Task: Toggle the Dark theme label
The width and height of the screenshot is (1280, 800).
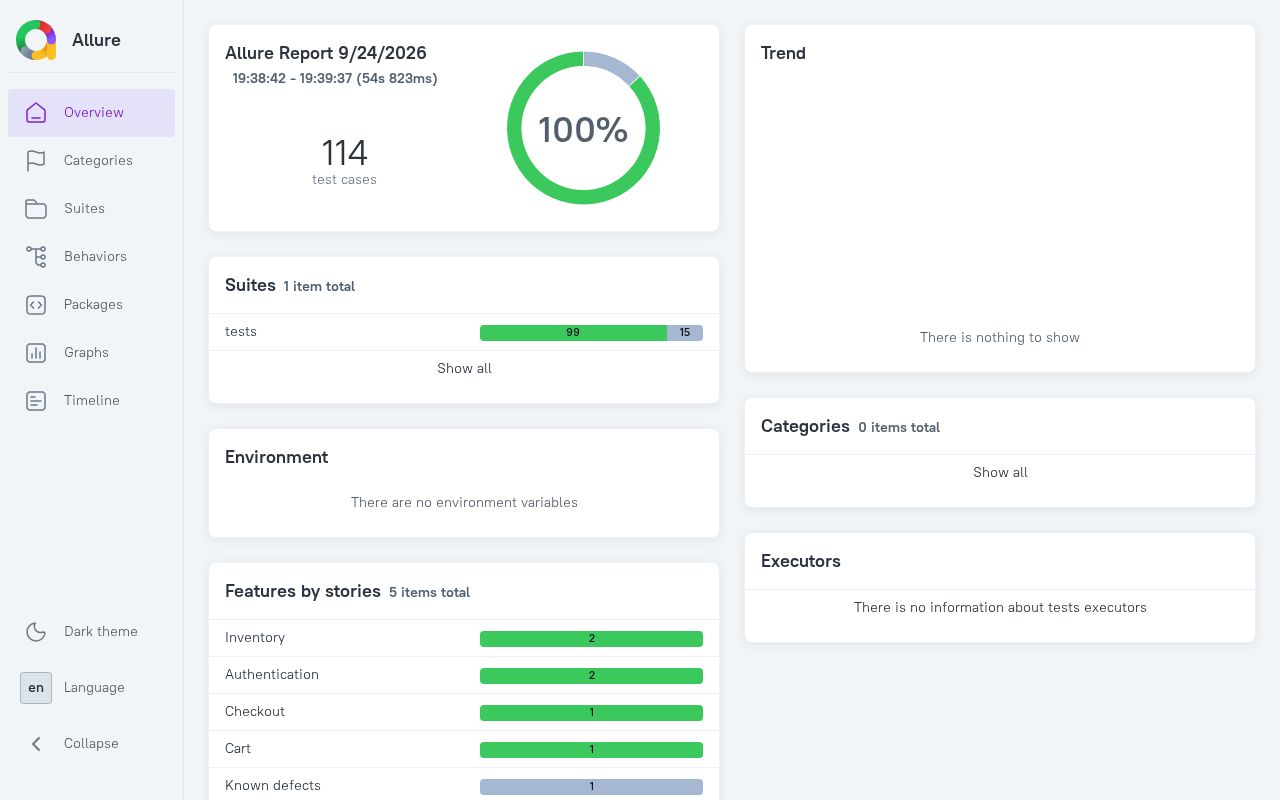Action: (x=101, y=632)
